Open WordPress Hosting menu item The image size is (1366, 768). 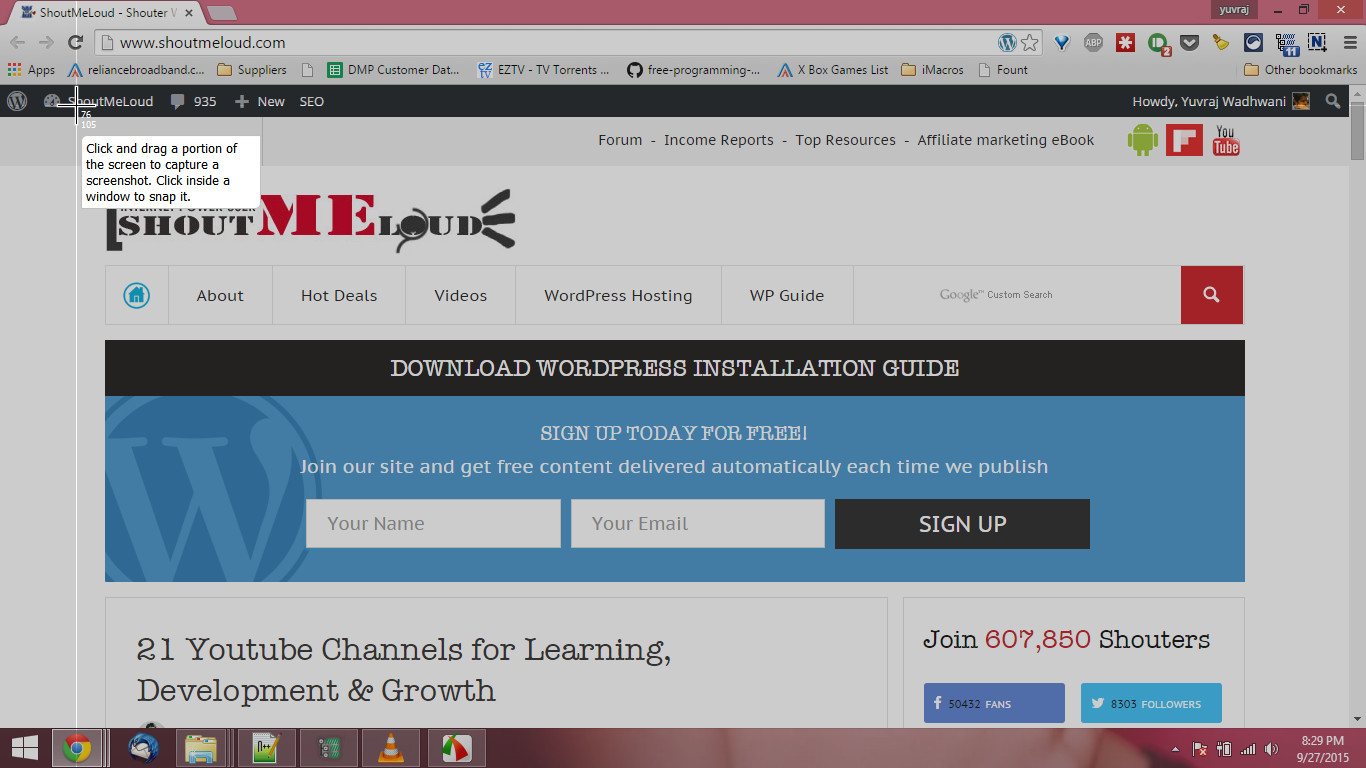[618, 295]
